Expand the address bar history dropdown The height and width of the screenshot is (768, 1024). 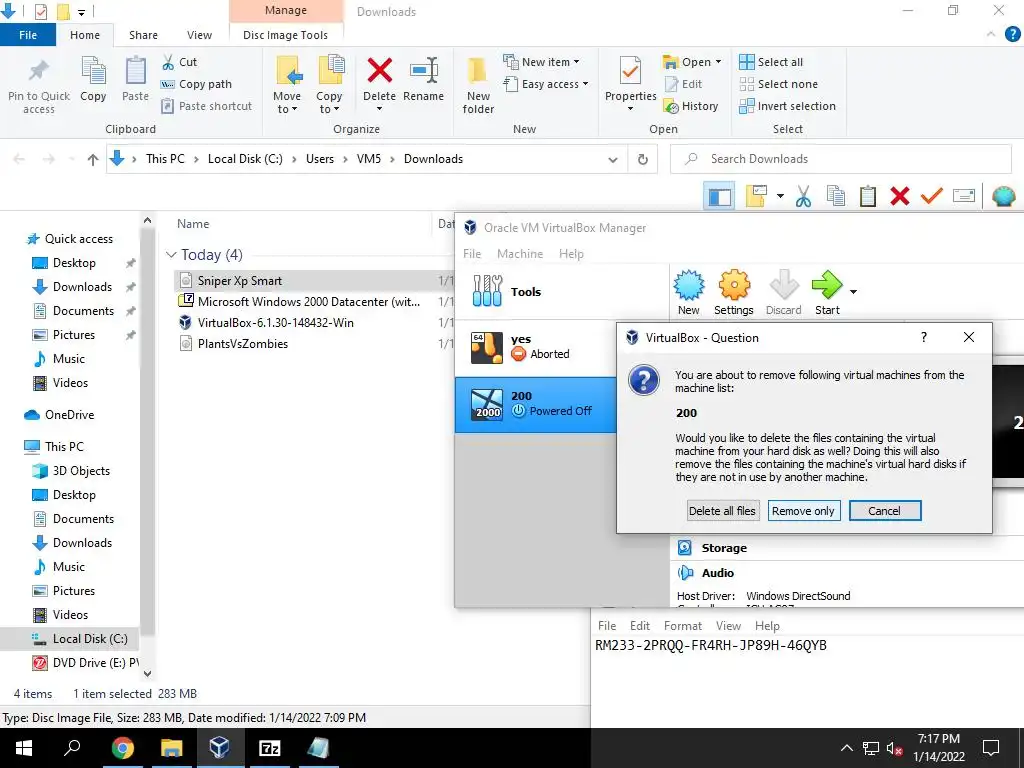pos(613,159)
